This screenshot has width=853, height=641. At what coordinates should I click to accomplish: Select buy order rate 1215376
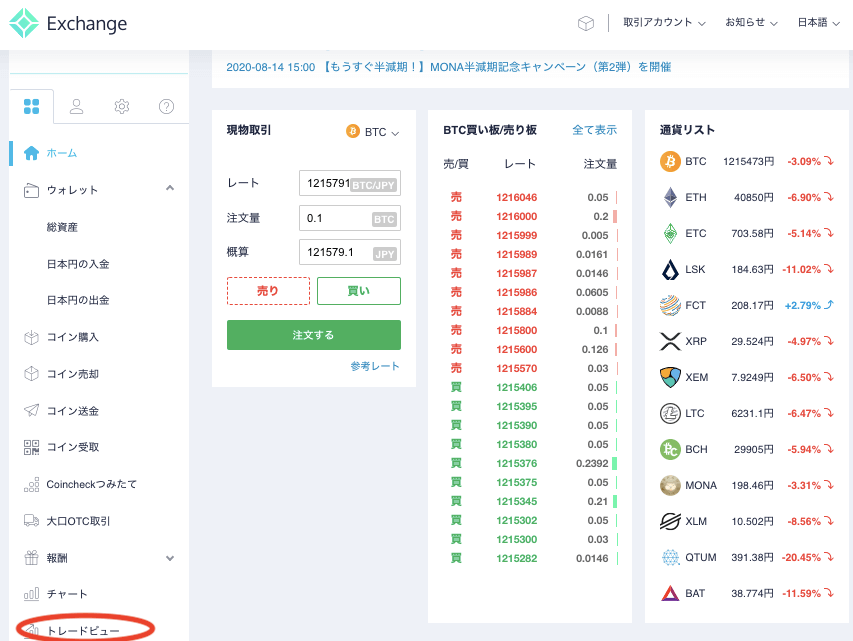[x=516, y=464]
